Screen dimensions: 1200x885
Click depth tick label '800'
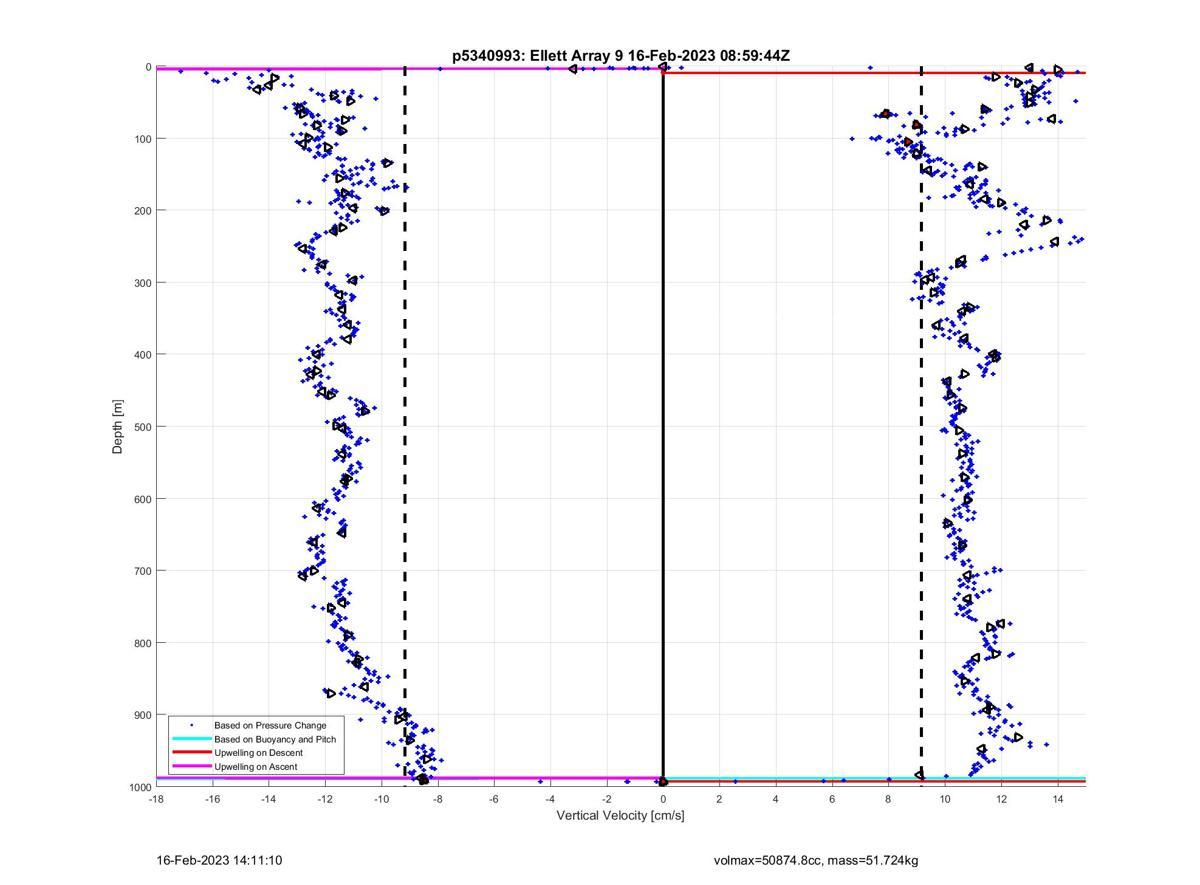[x=143, y=643]
